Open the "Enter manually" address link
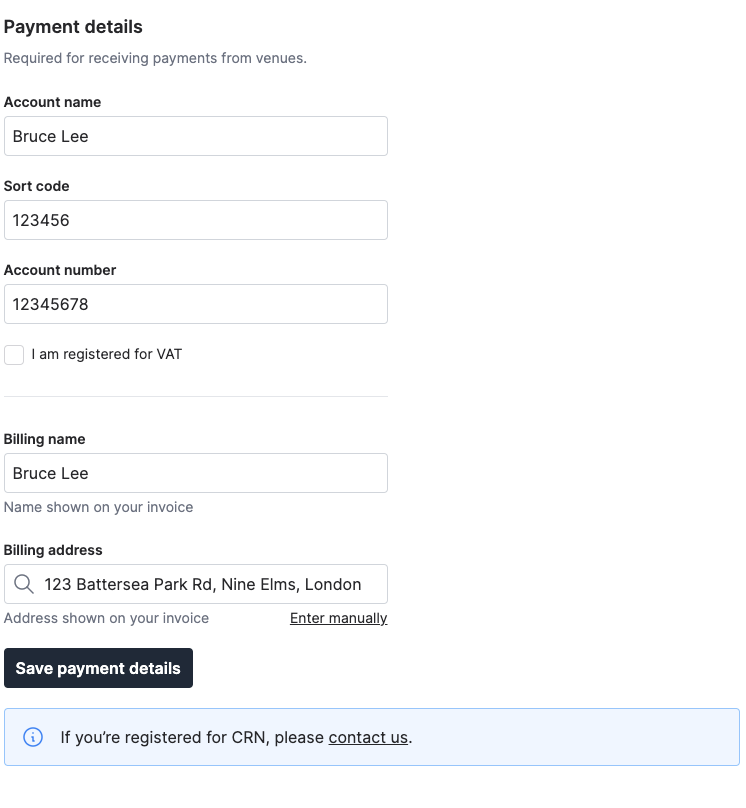The width and height of the screenshot is (746, 808). tap(338, 618)
